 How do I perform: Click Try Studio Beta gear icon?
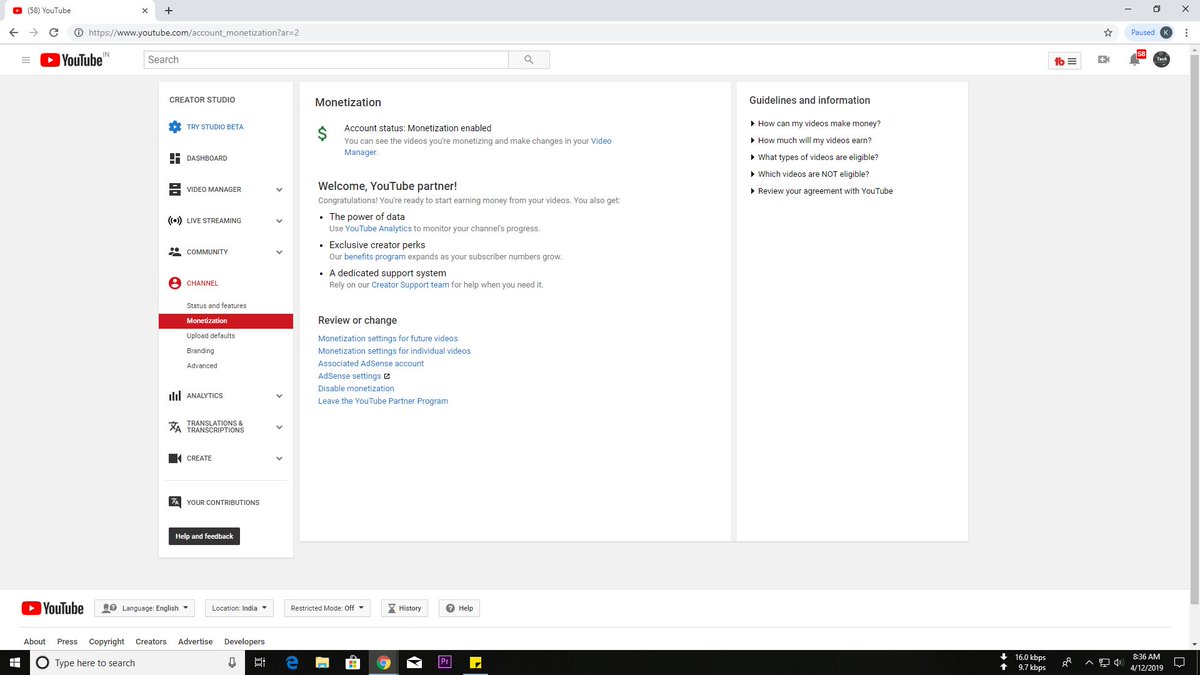(175, 127)
